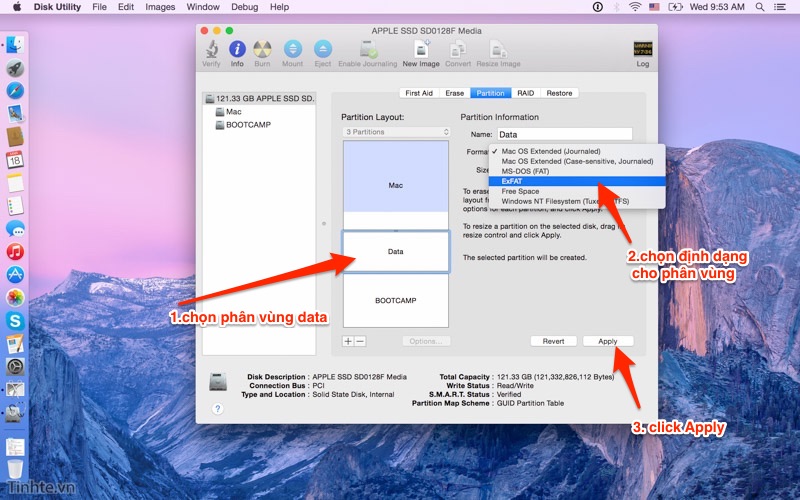Open the Info toolbar icon
Viewport: 800px width, 500px height.
click(237, 54)
